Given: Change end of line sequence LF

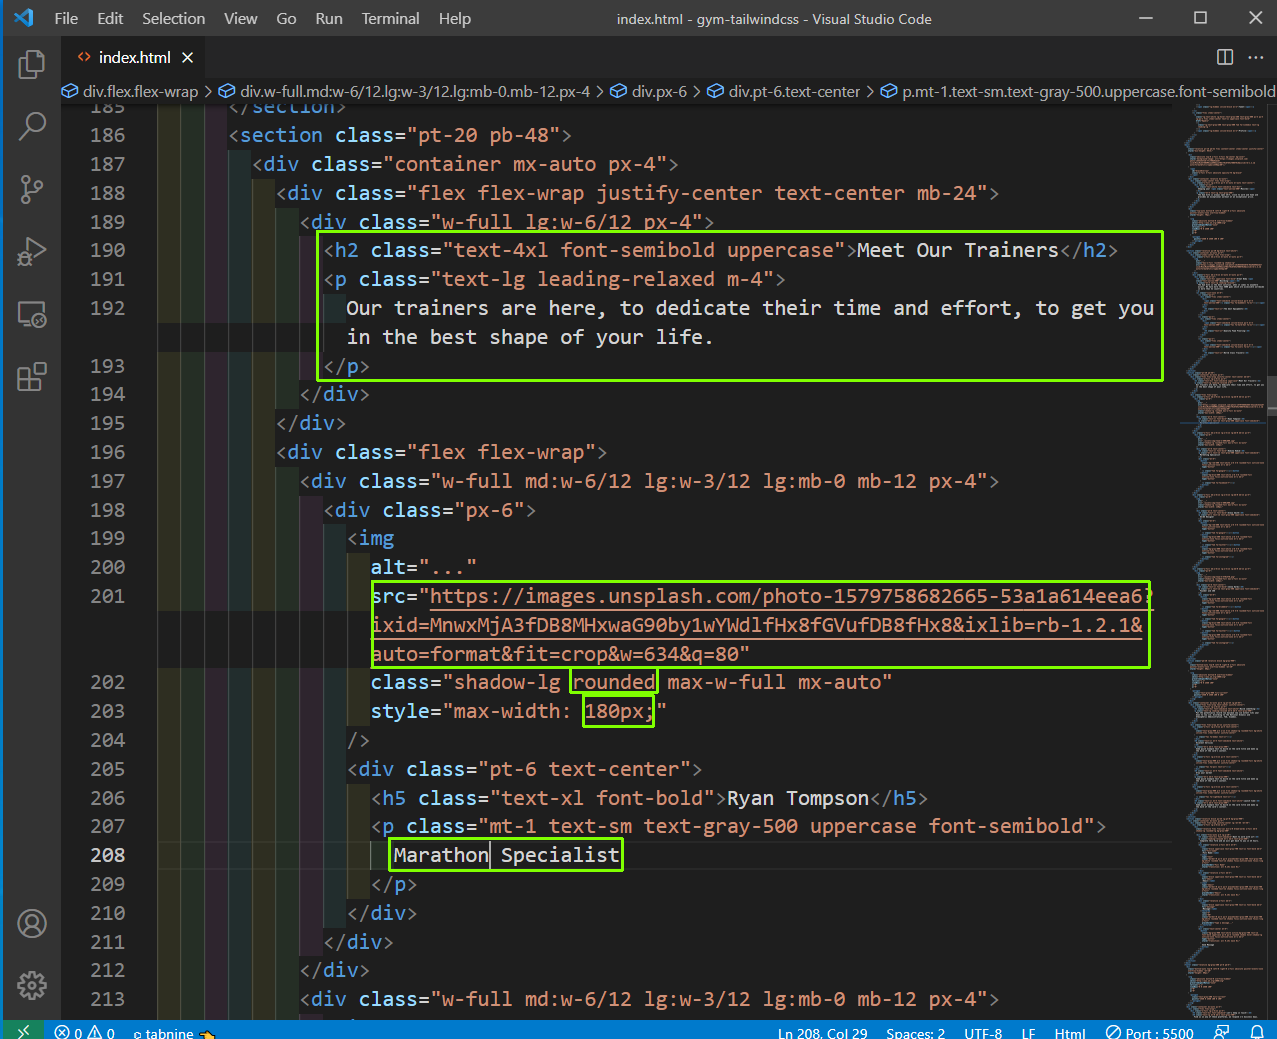Looking at the screenshot, I should pyautogui.click(x=1028, y=1032).
